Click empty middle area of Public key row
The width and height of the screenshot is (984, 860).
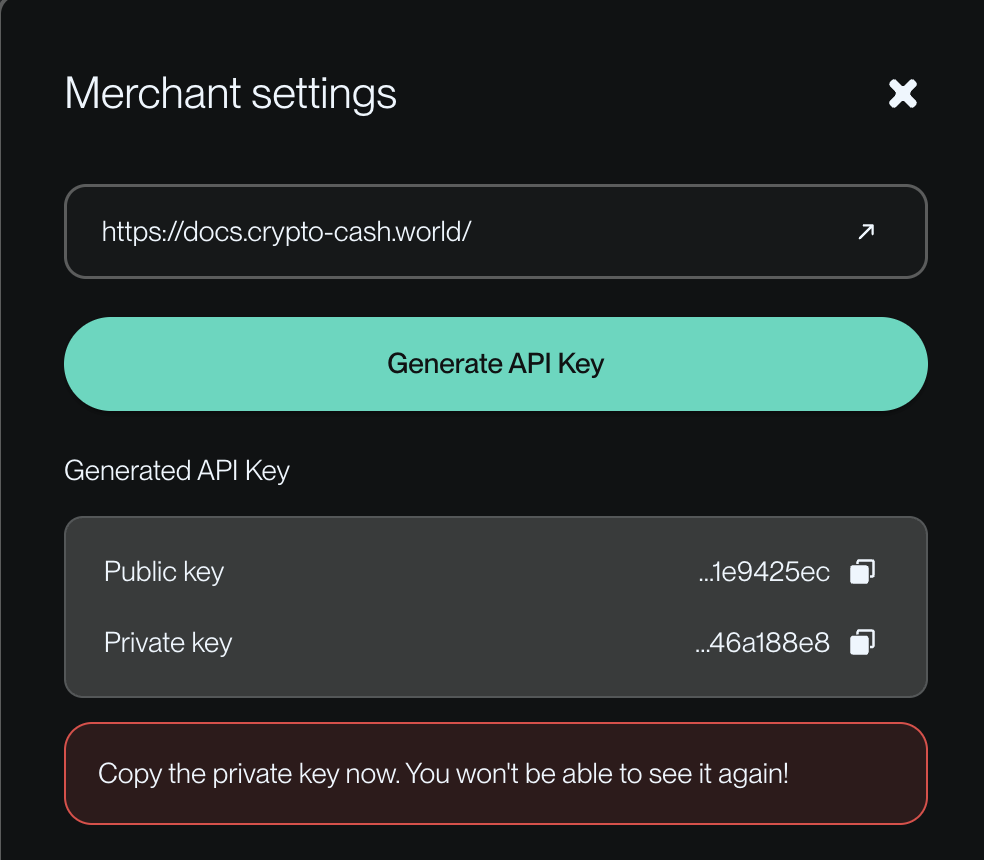click(450, 572)
